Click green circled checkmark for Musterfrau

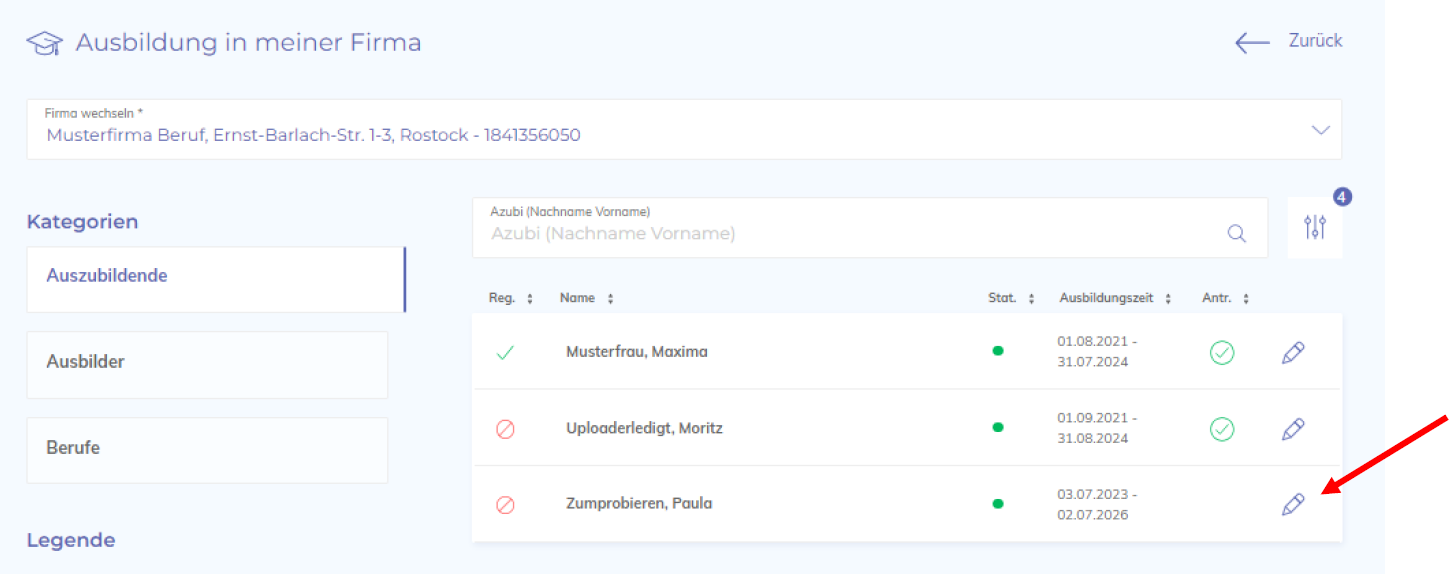1222,352
